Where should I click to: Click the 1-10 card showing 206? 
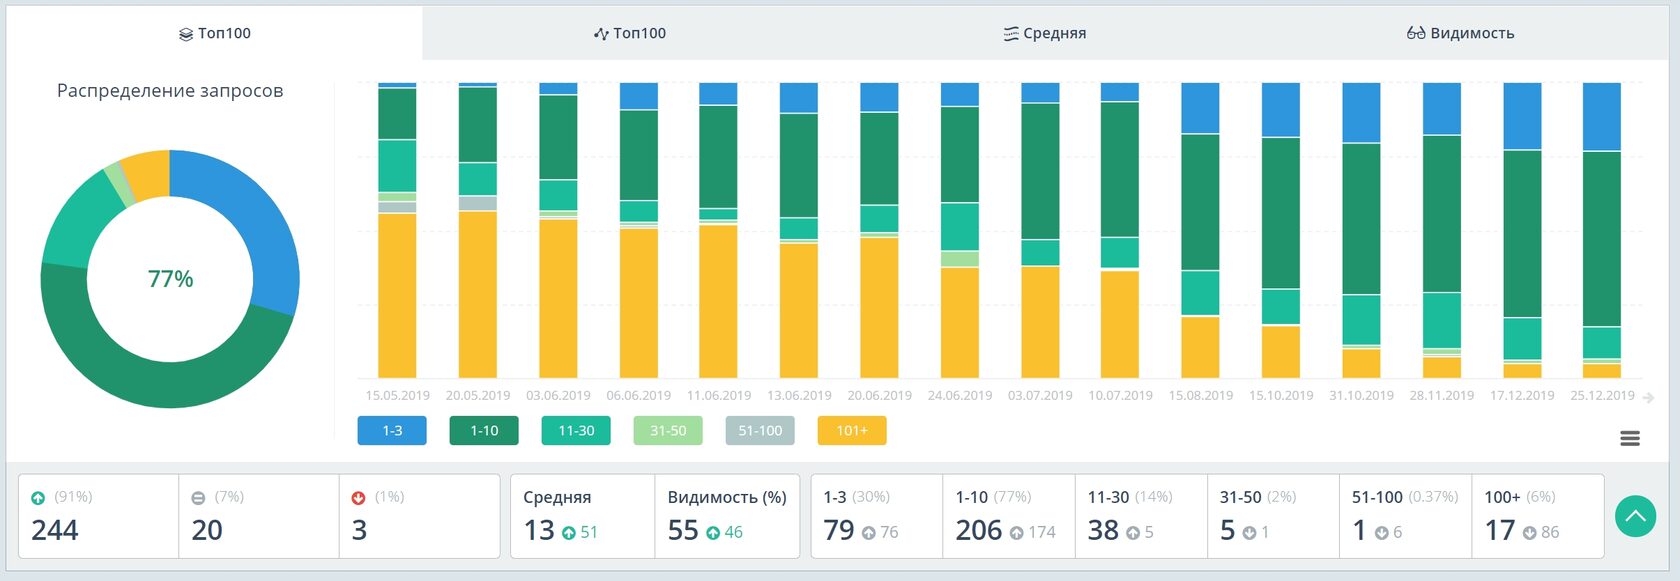[1009, 516]
